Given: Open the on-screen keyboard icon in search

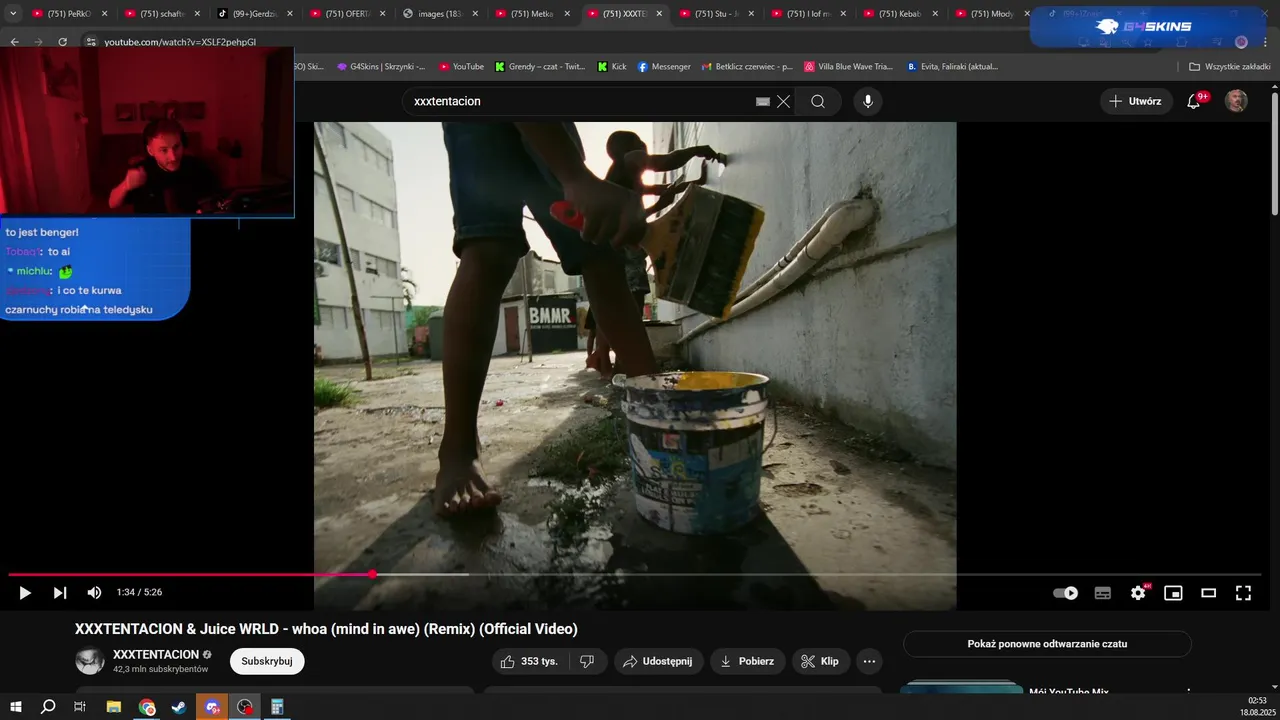Looking at the screenshot, I should (763, 101).
